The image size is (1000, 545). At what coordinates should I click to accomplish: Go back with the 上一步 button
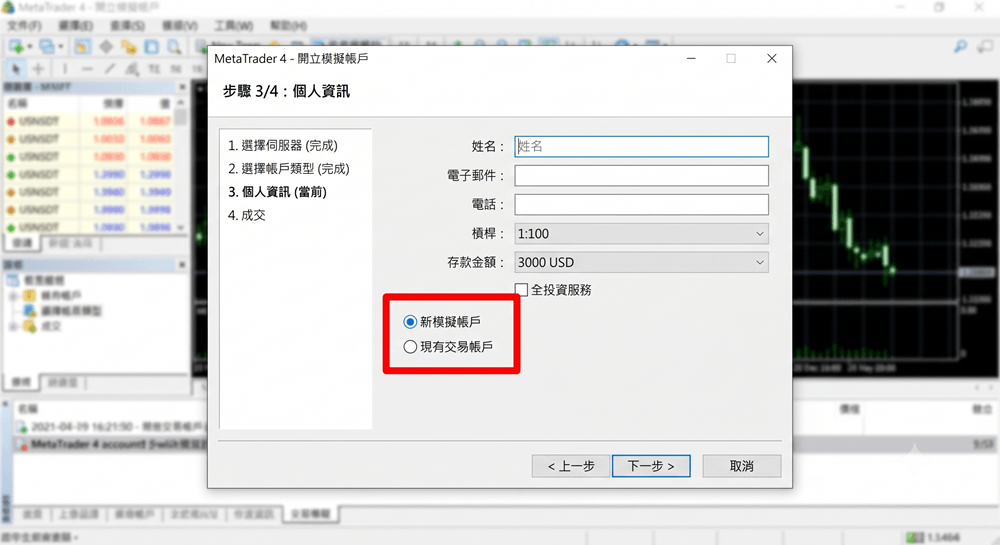tap(571, 466)
